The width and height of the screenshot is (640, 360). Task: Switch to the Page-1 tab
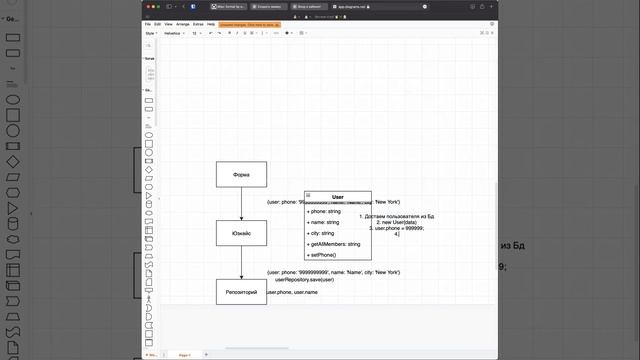tap(184, 355)
